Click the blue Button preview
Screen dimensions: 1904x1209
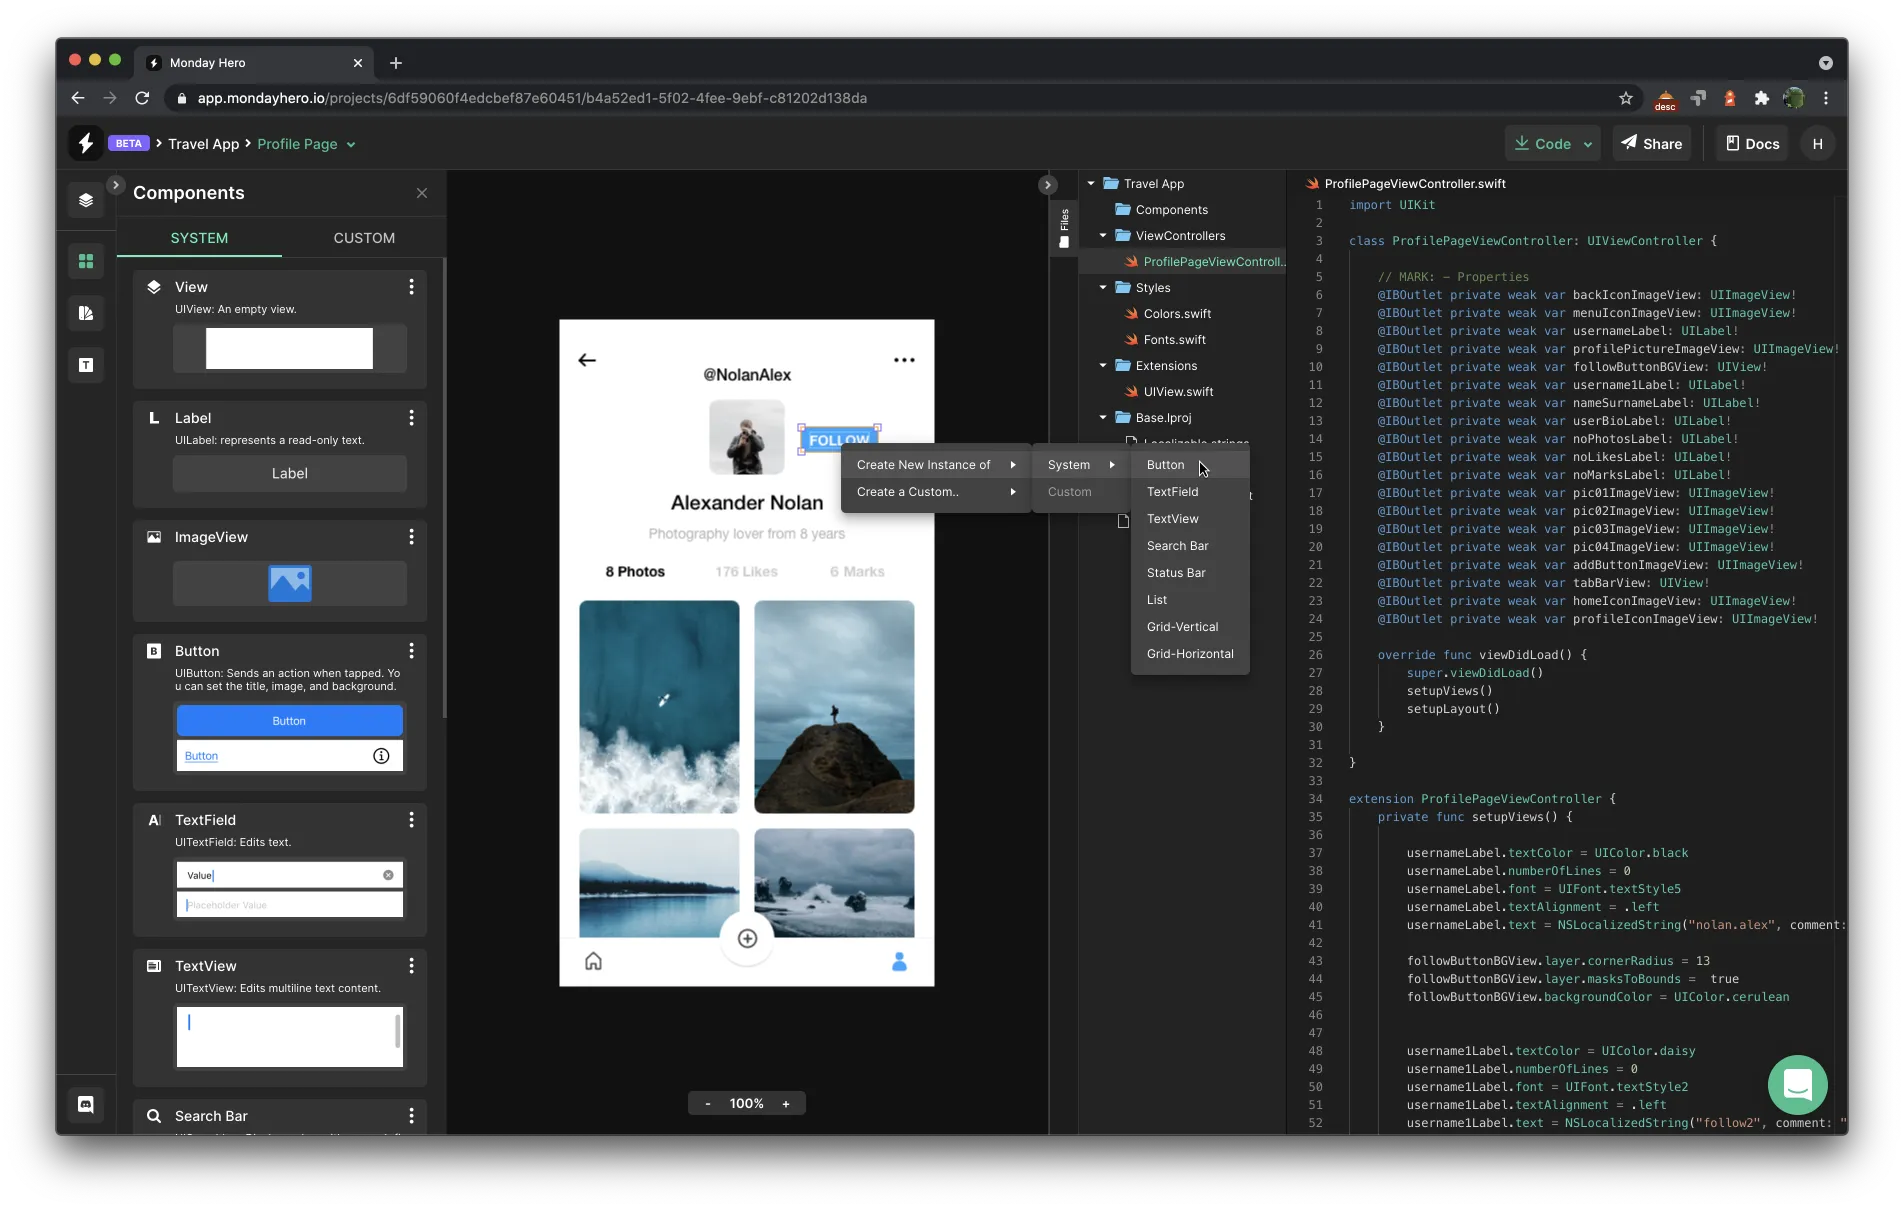289,721
